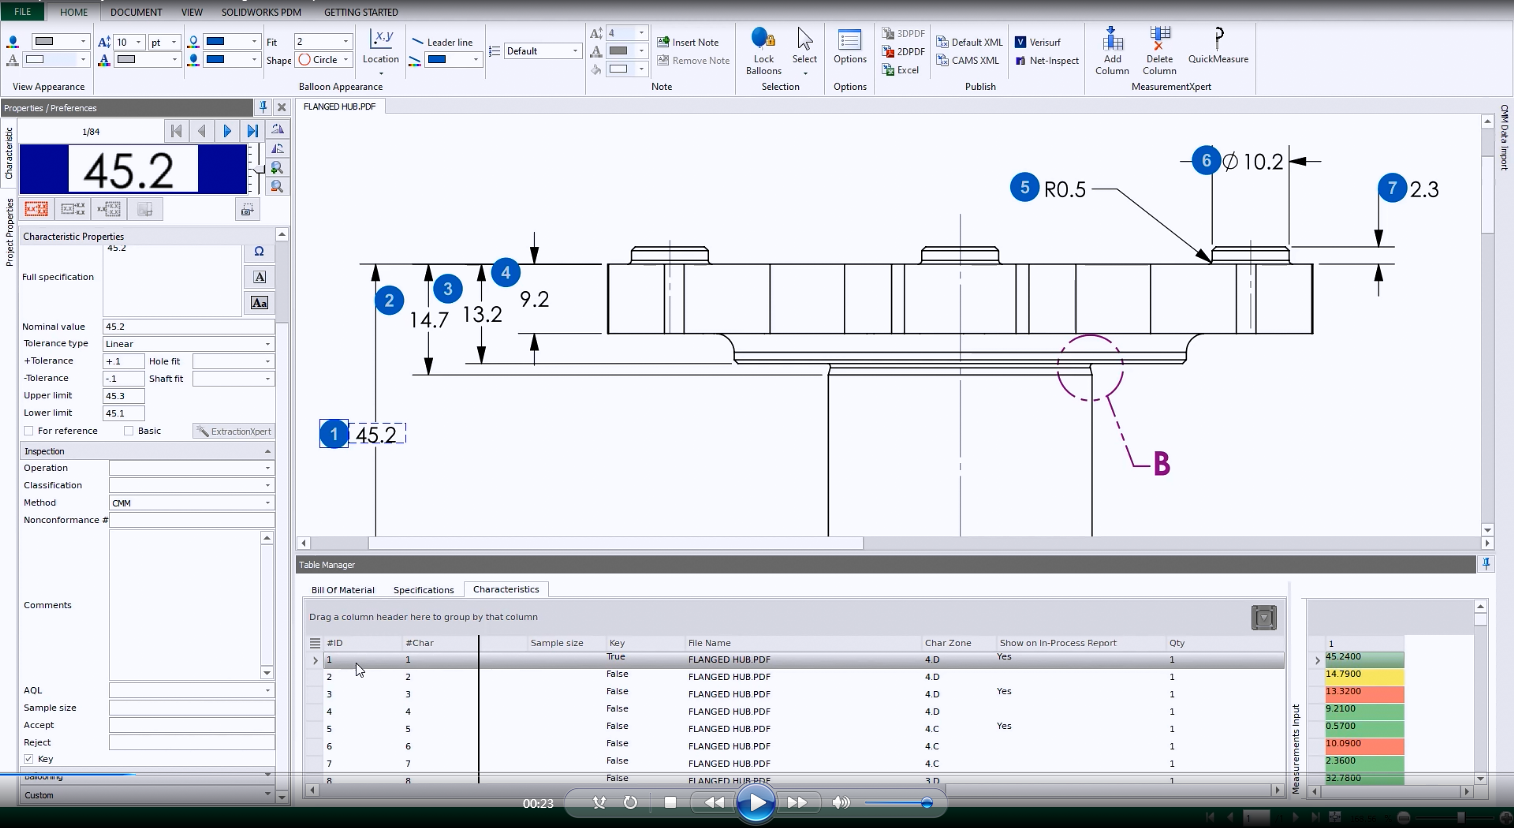
Task: Go to previous characteristic
Action: click(x=202, y=131)
